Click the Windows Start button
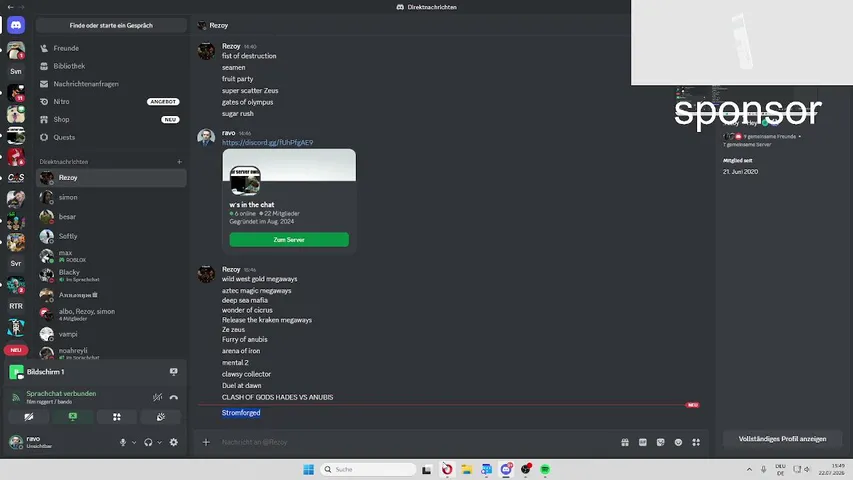Screen dimensions: 853x480 pos(308,469)
